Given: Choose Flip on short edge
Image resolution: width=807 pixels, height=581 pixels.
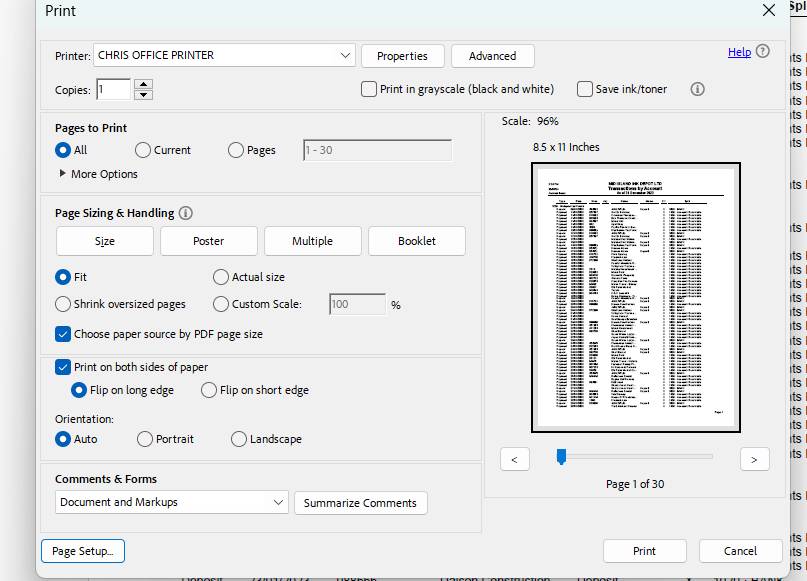Looking at the screenshot, I should 209,390.
